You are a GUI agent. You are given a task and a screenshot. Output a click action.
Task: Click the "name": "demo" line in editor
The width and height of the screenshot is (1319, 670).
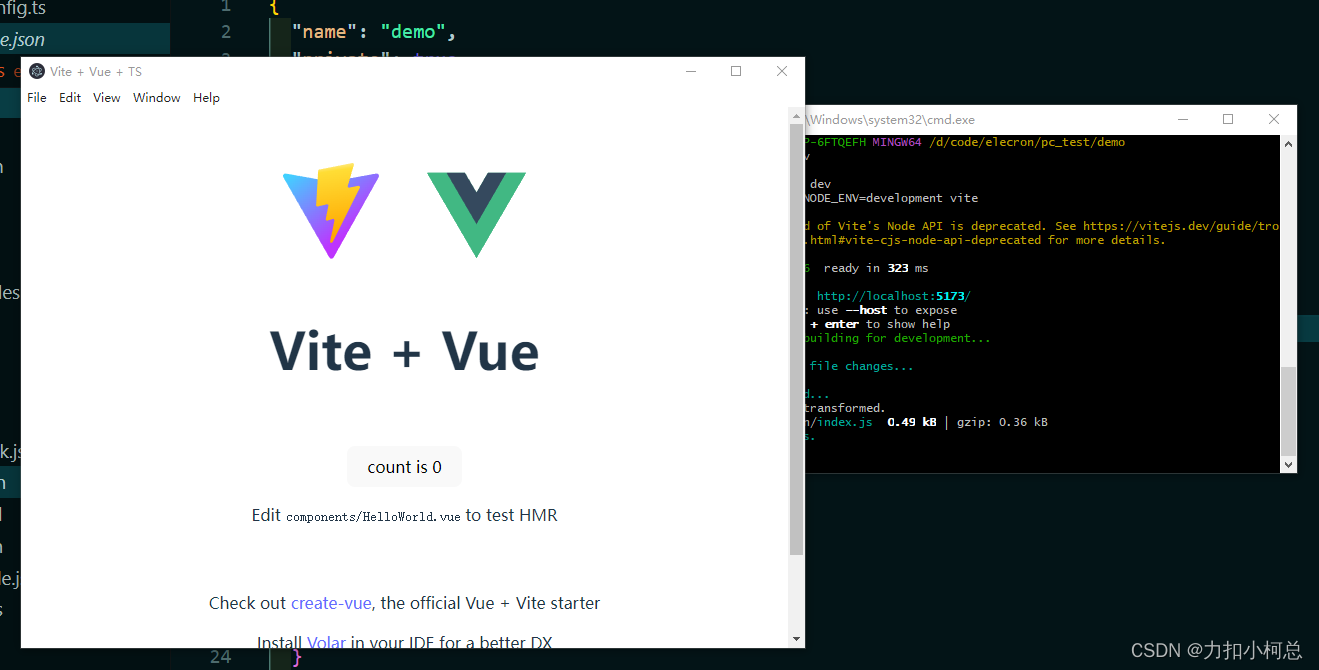pyautogui.click(x=374, y=31)
